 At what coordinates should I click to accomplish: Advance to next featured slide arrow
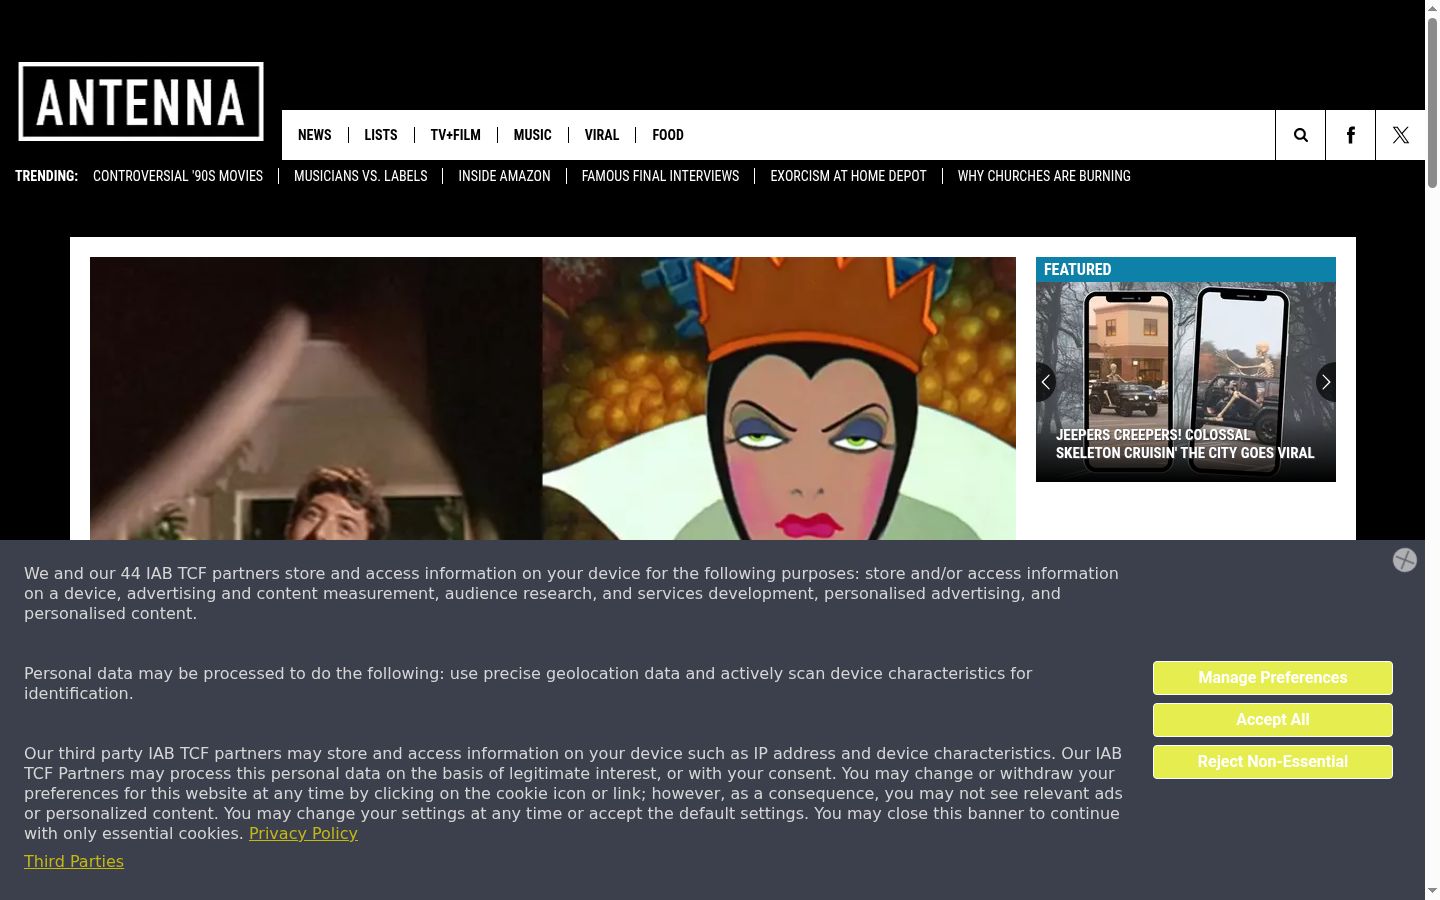point(1326,382)
